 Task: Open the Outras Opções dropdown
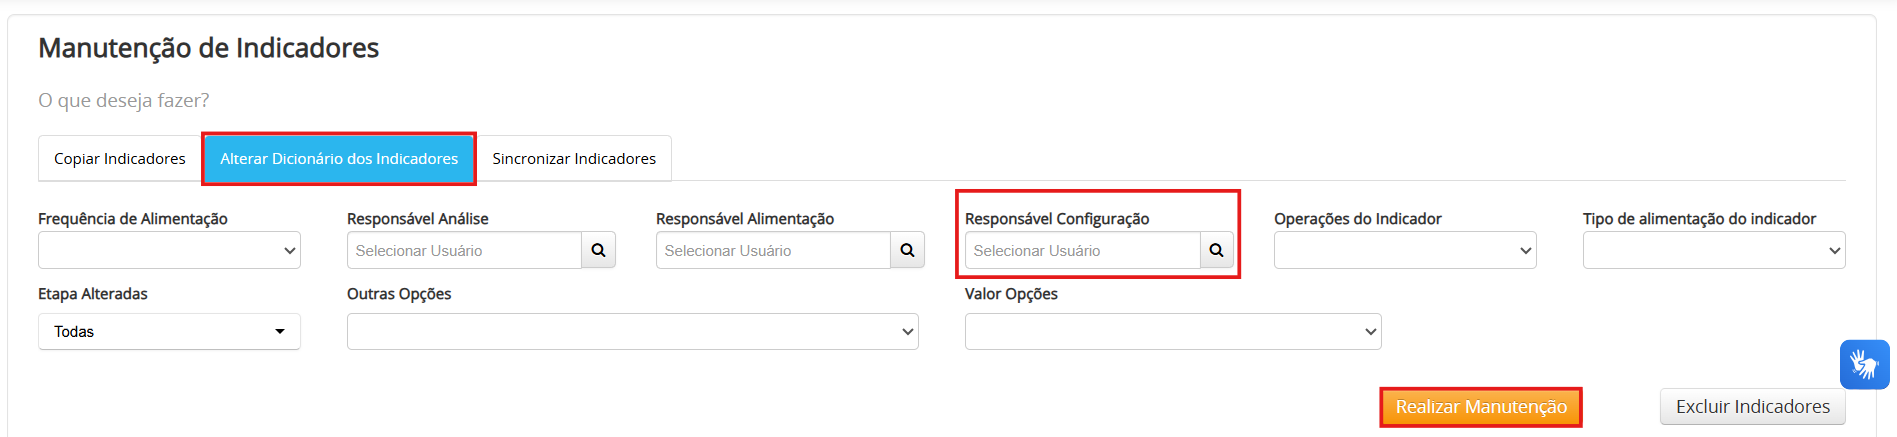[x=633, y=331]
